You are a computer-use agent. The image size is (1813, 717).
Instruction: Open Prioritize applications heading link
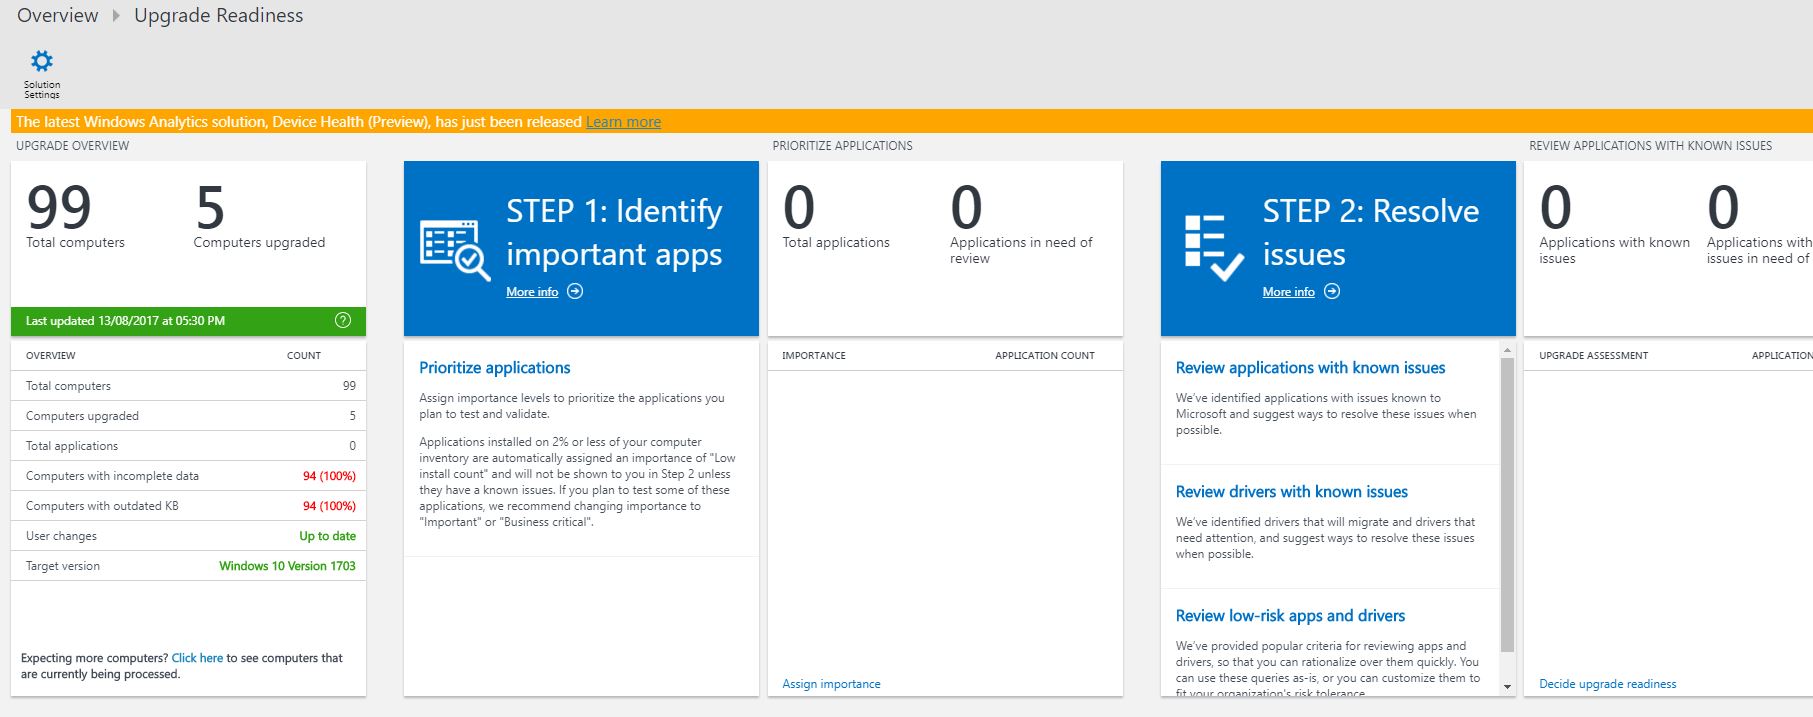495,368
